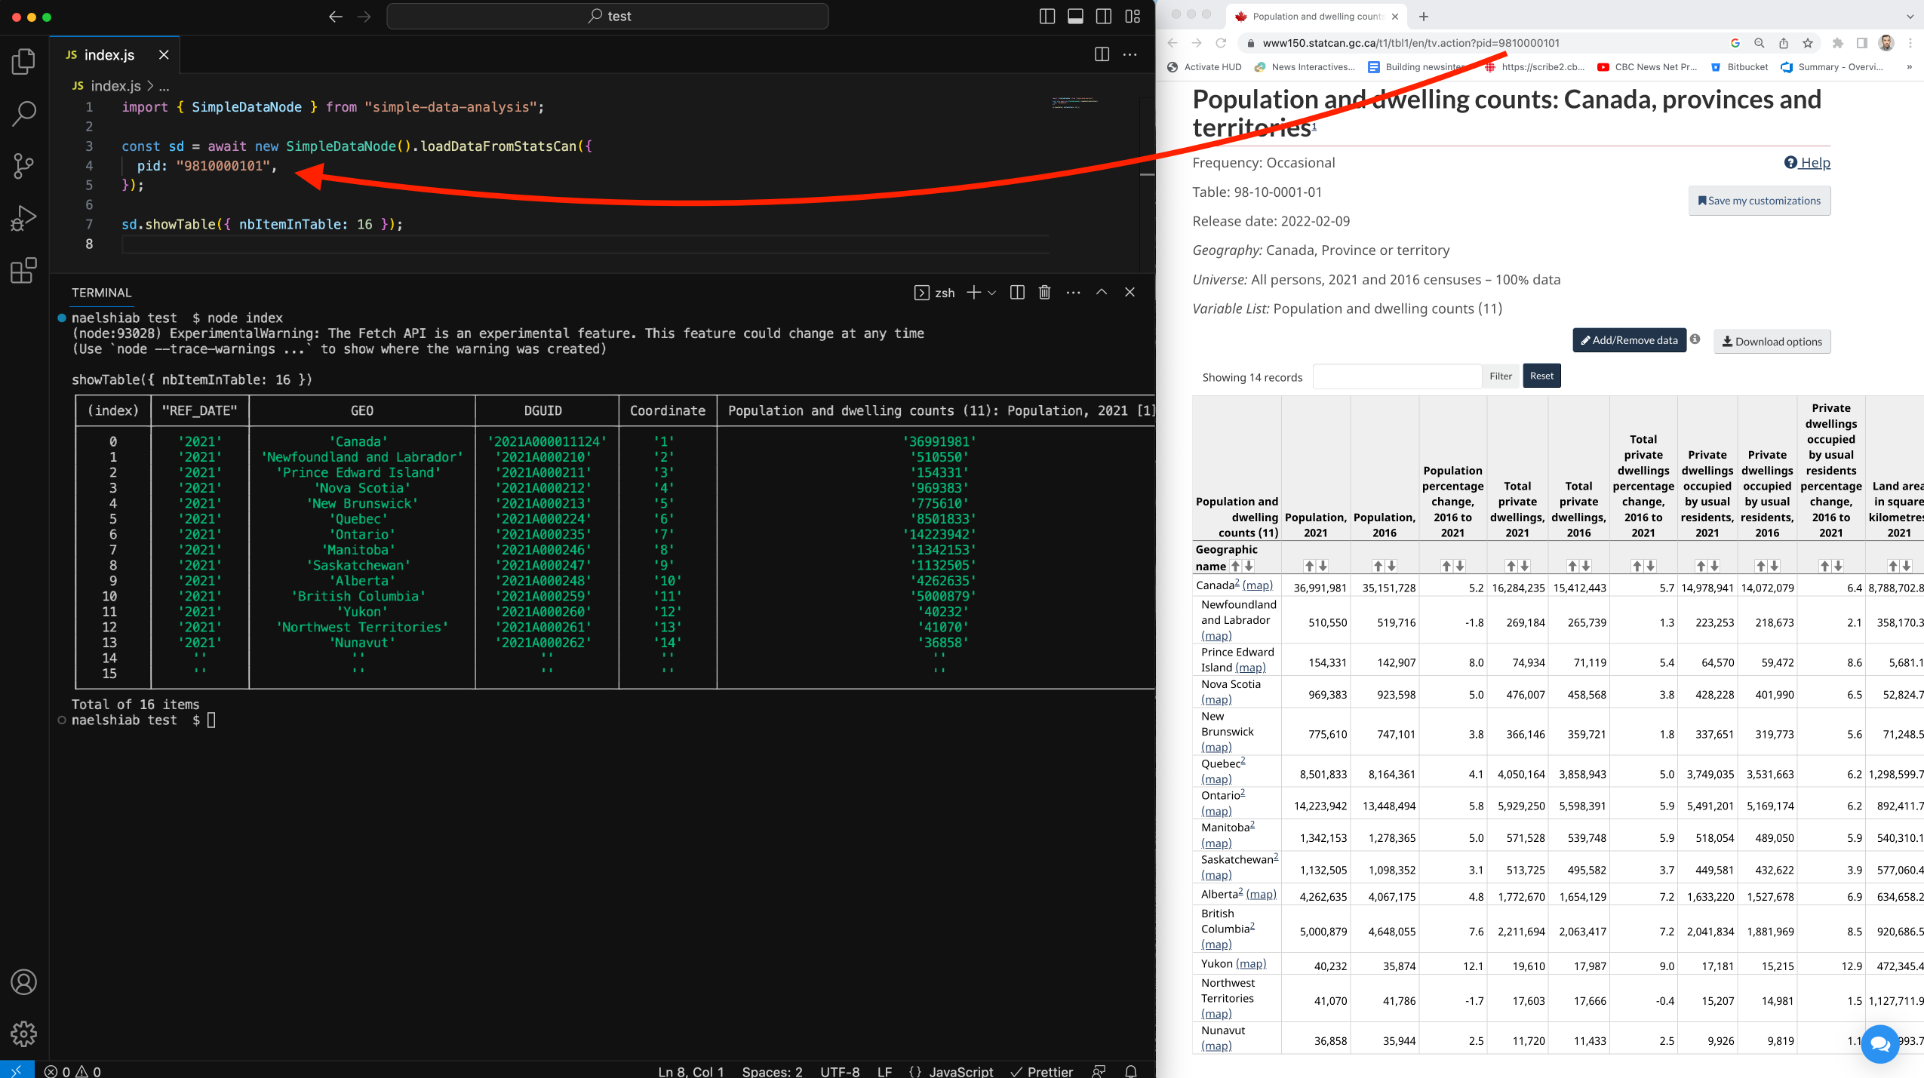The image size is (1924, 1078).
Task: Open the Explorer view in activity bar
Action: pyautogui.click(x=23, y=62)
